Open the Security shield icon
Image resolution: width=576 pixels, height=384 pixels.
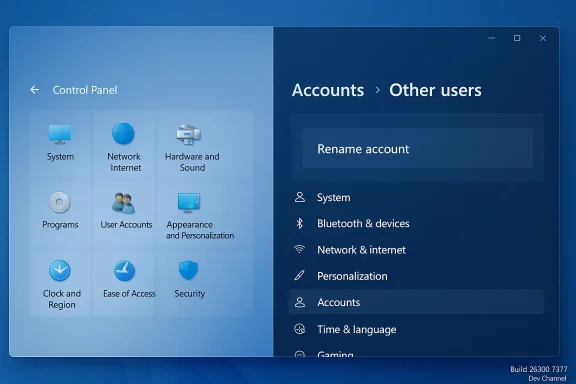coord(188,270)
